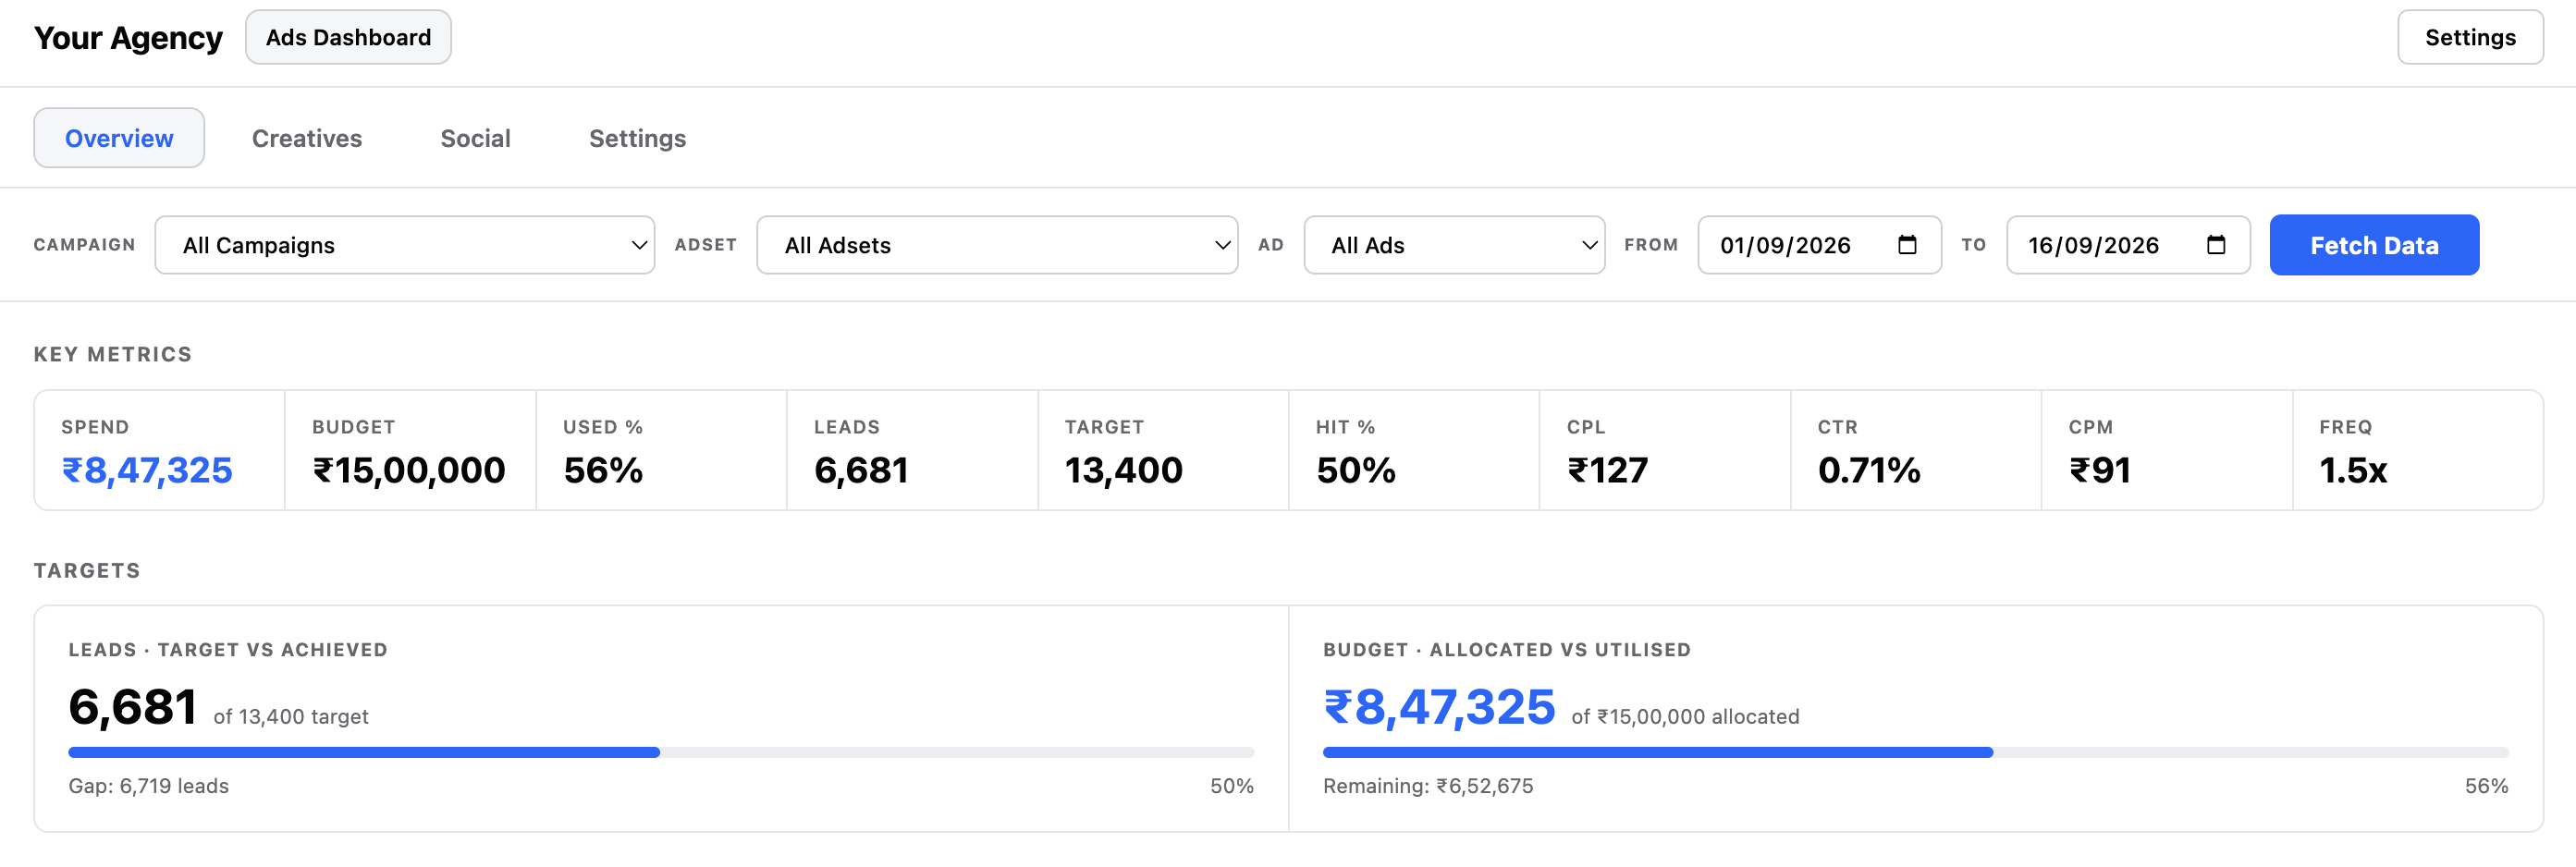Click 'Budget · Allocated vs Utilised' heading
This screenshot has height=867, width=2576.
point(1507,650)
